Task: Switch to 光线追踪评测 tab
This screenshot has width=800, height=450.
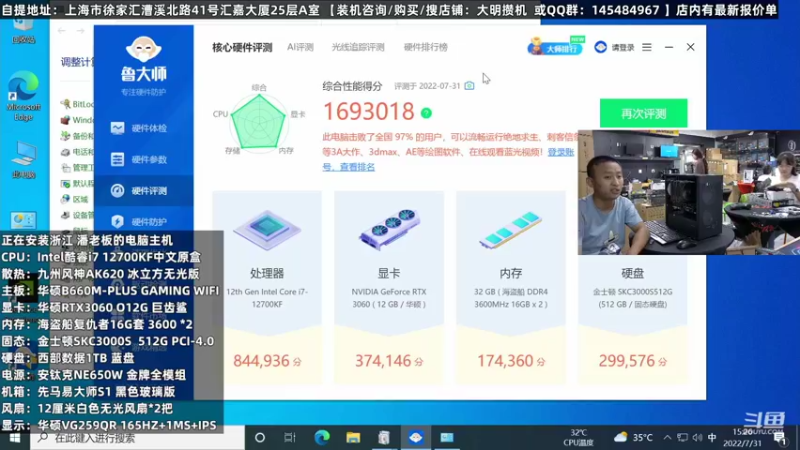Action: pos(358,47)
